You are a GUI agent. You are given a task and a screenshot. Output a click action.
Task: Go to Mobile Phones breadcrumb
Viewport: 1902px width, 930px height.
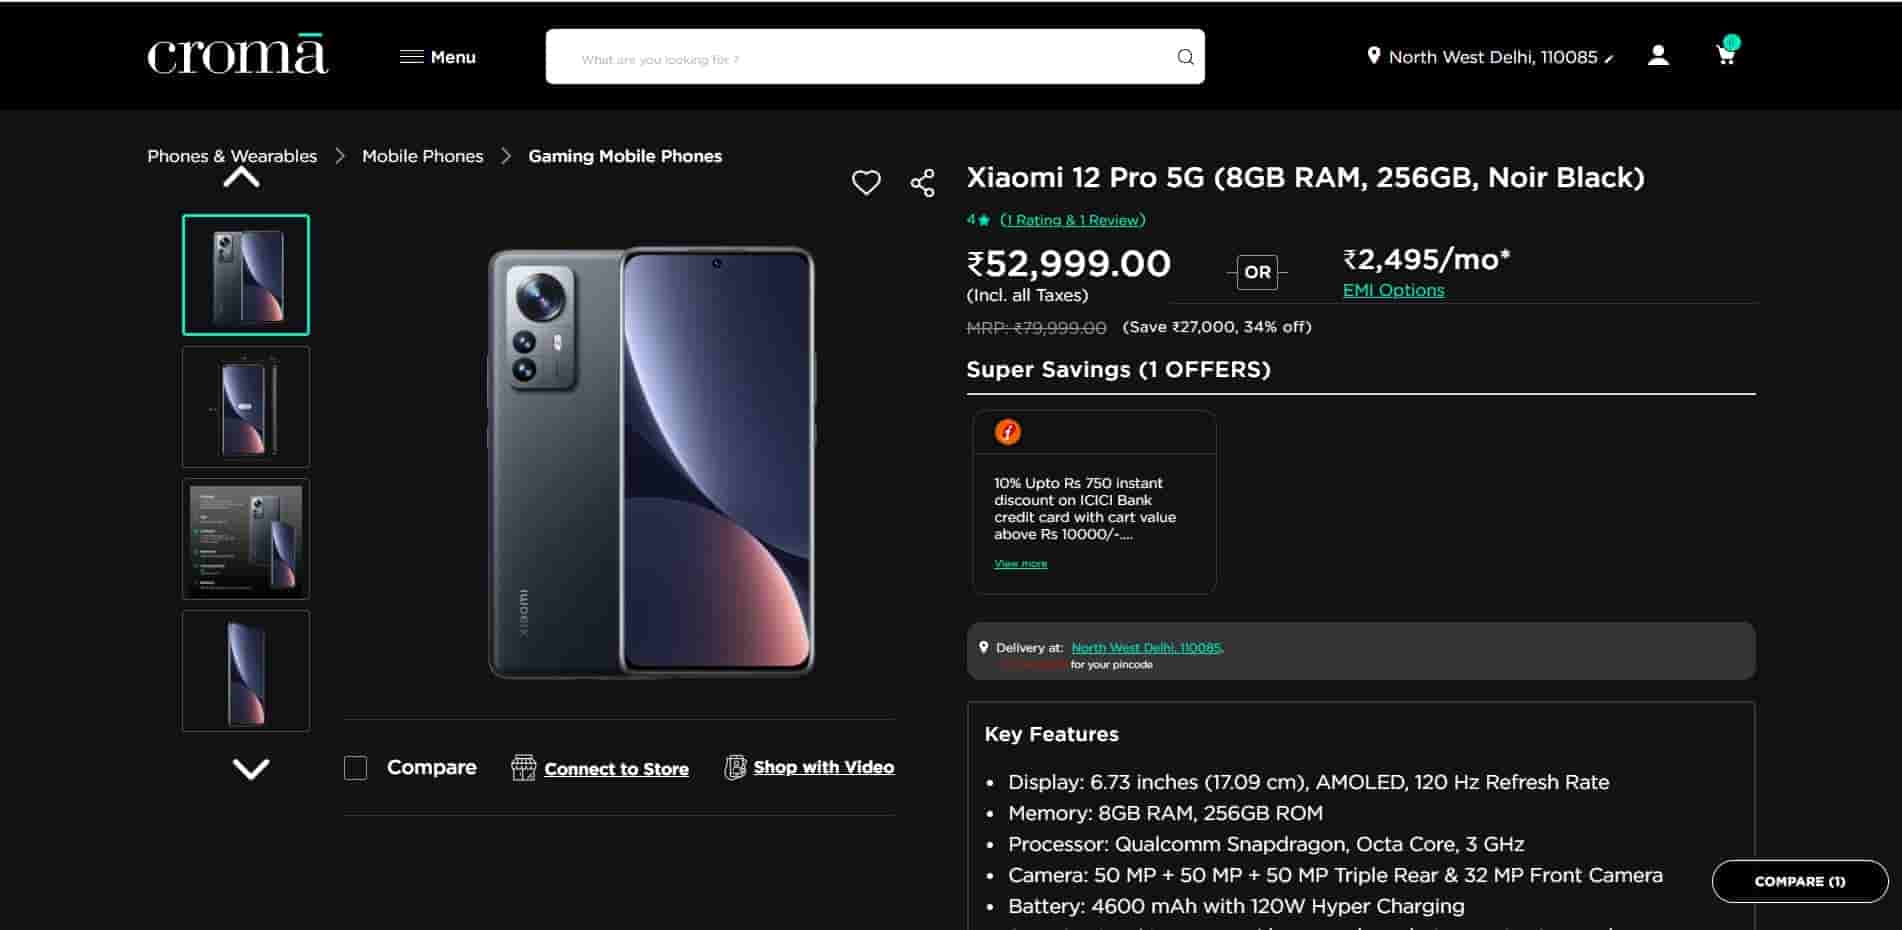422,156
